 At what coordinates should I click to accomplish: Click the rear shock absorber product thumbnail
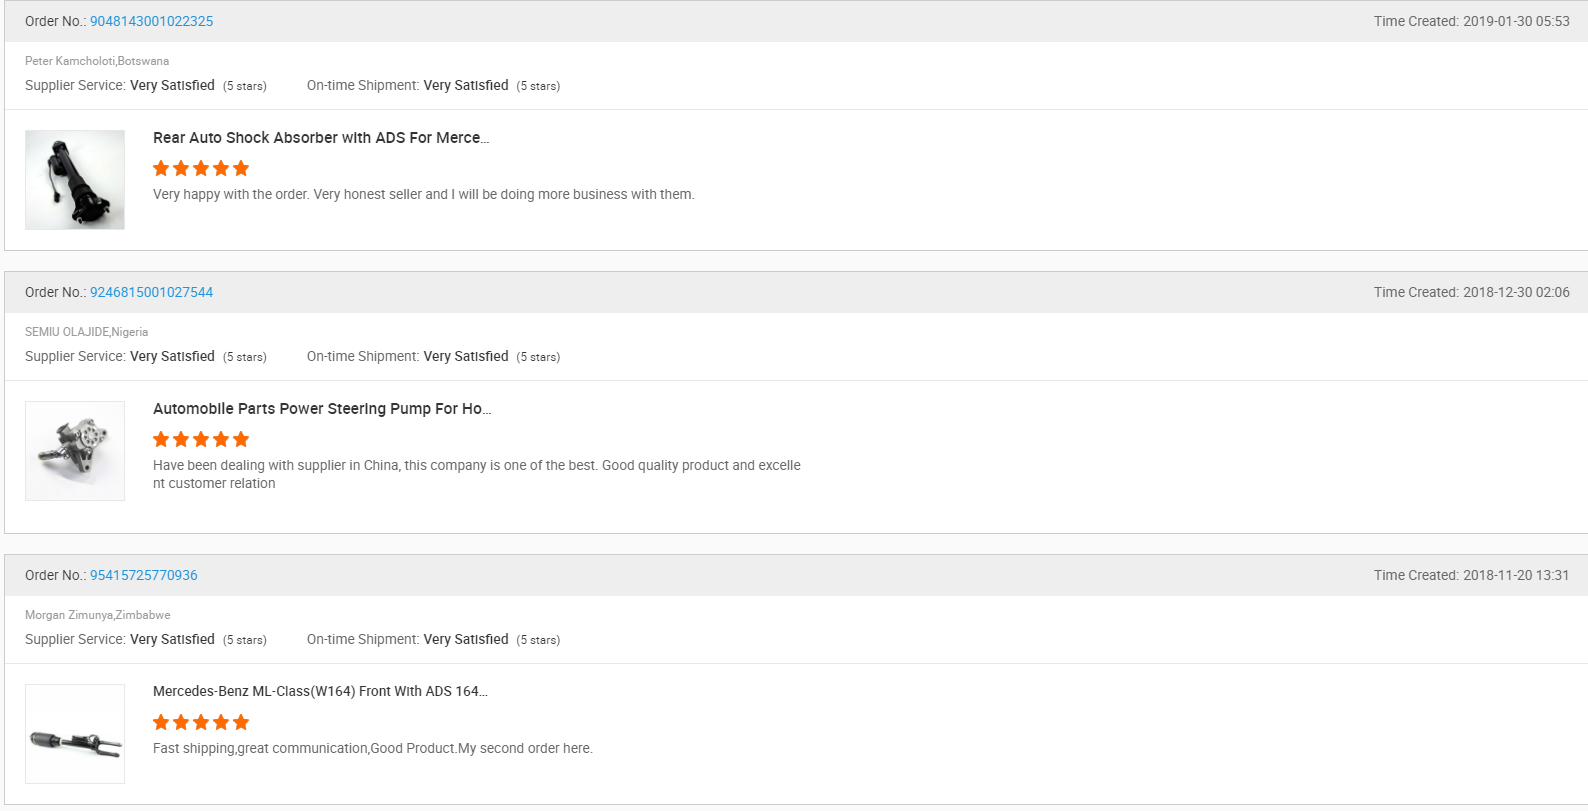tap(75, 180)
